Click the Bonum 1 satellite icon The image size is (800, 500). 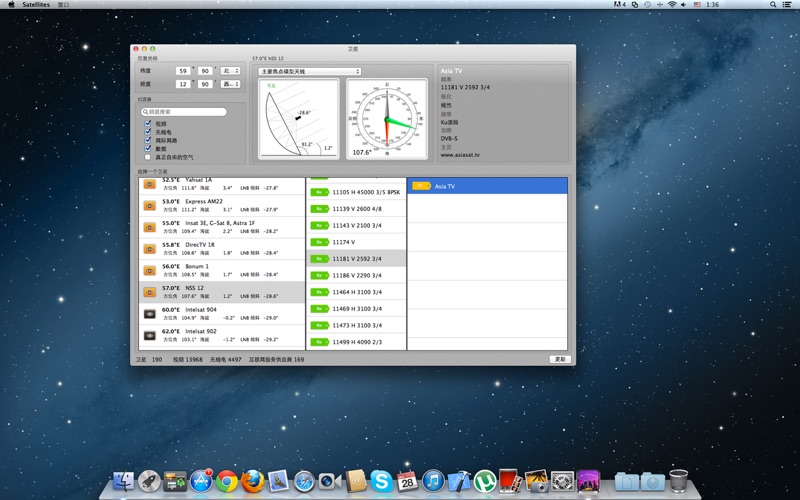point(149,270)
